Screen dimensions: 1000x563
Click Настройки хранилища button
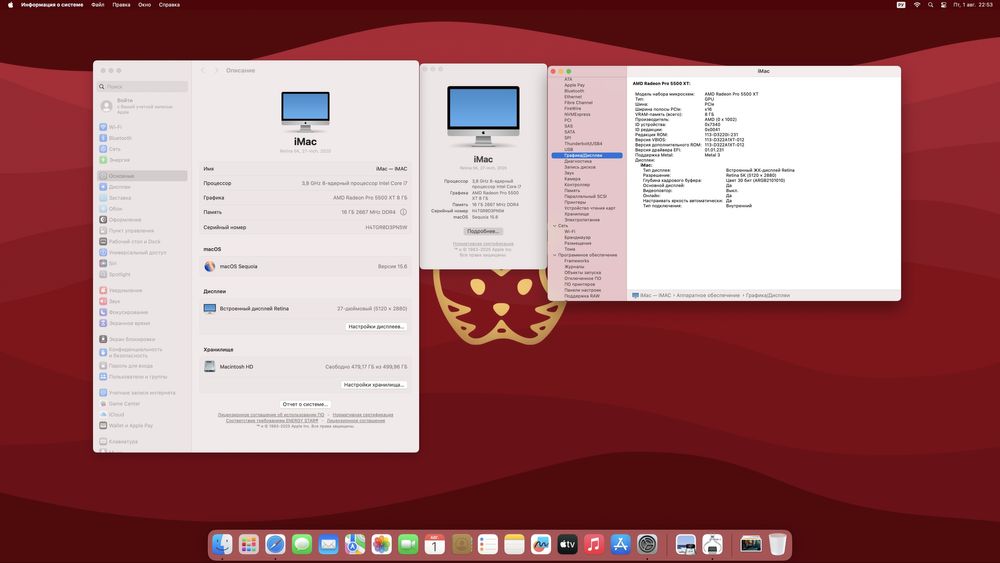click(x=374, y=384)
